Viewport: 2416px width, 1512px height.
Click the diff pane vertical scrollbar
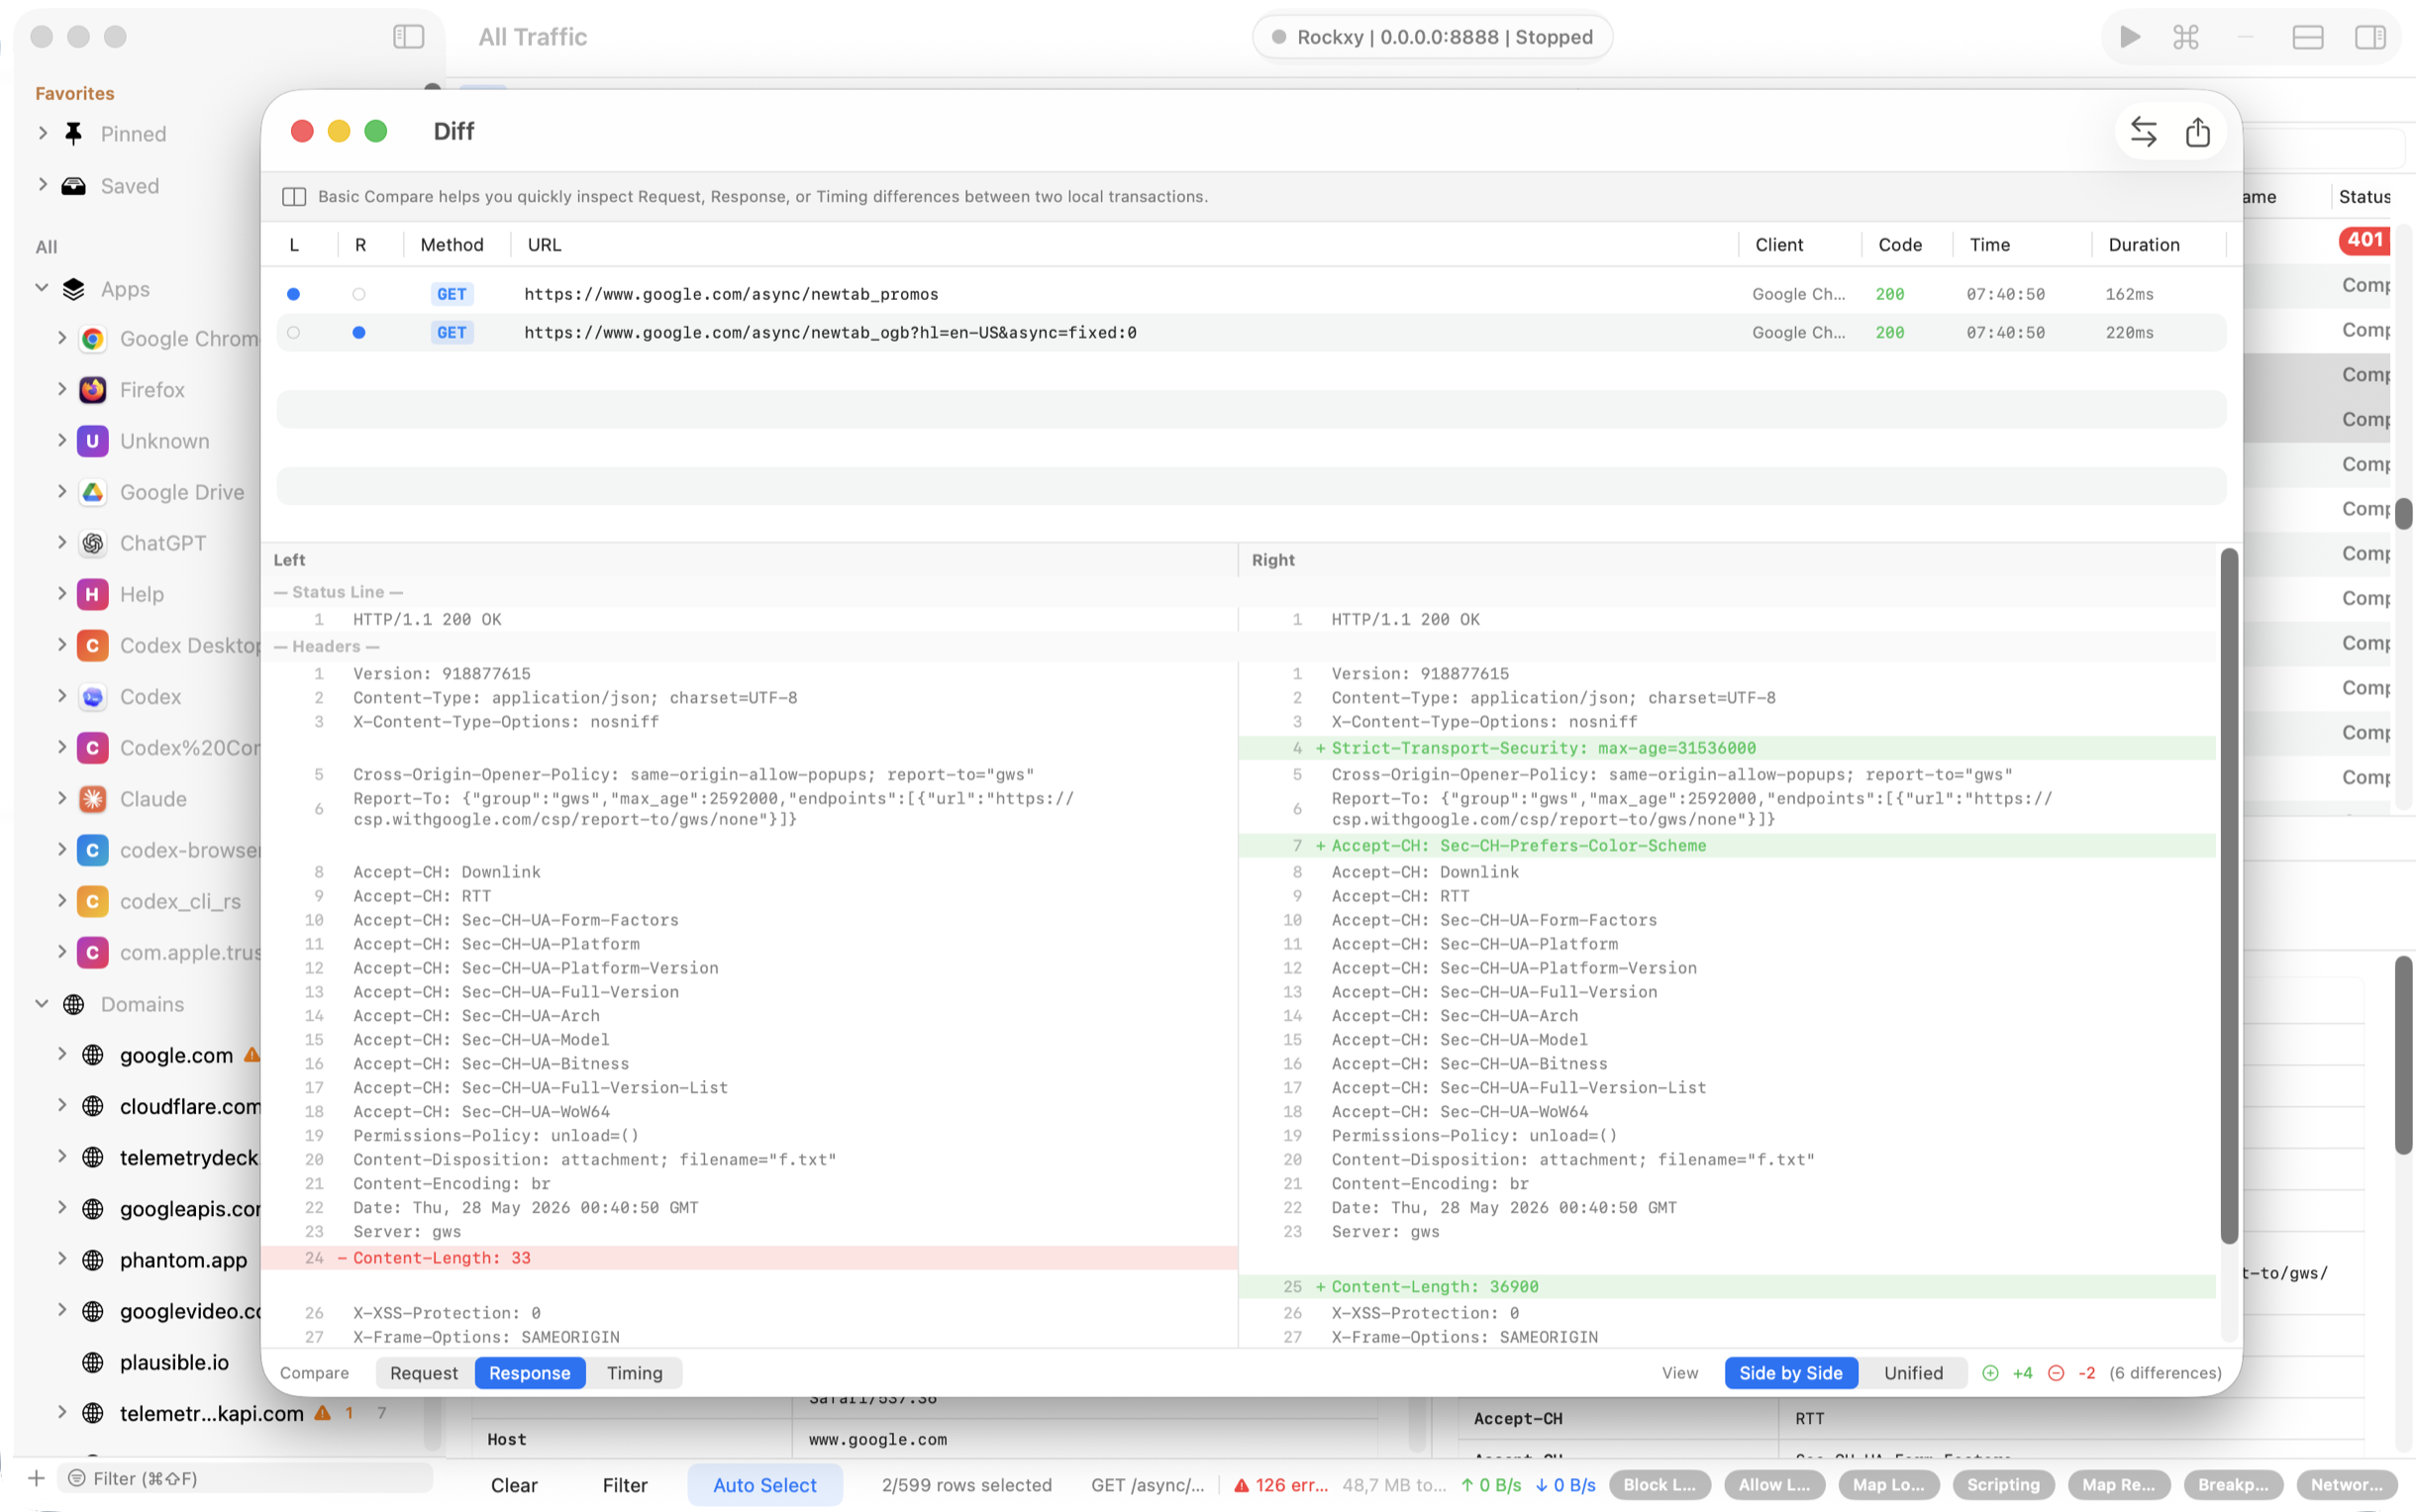click(2229, 895)
